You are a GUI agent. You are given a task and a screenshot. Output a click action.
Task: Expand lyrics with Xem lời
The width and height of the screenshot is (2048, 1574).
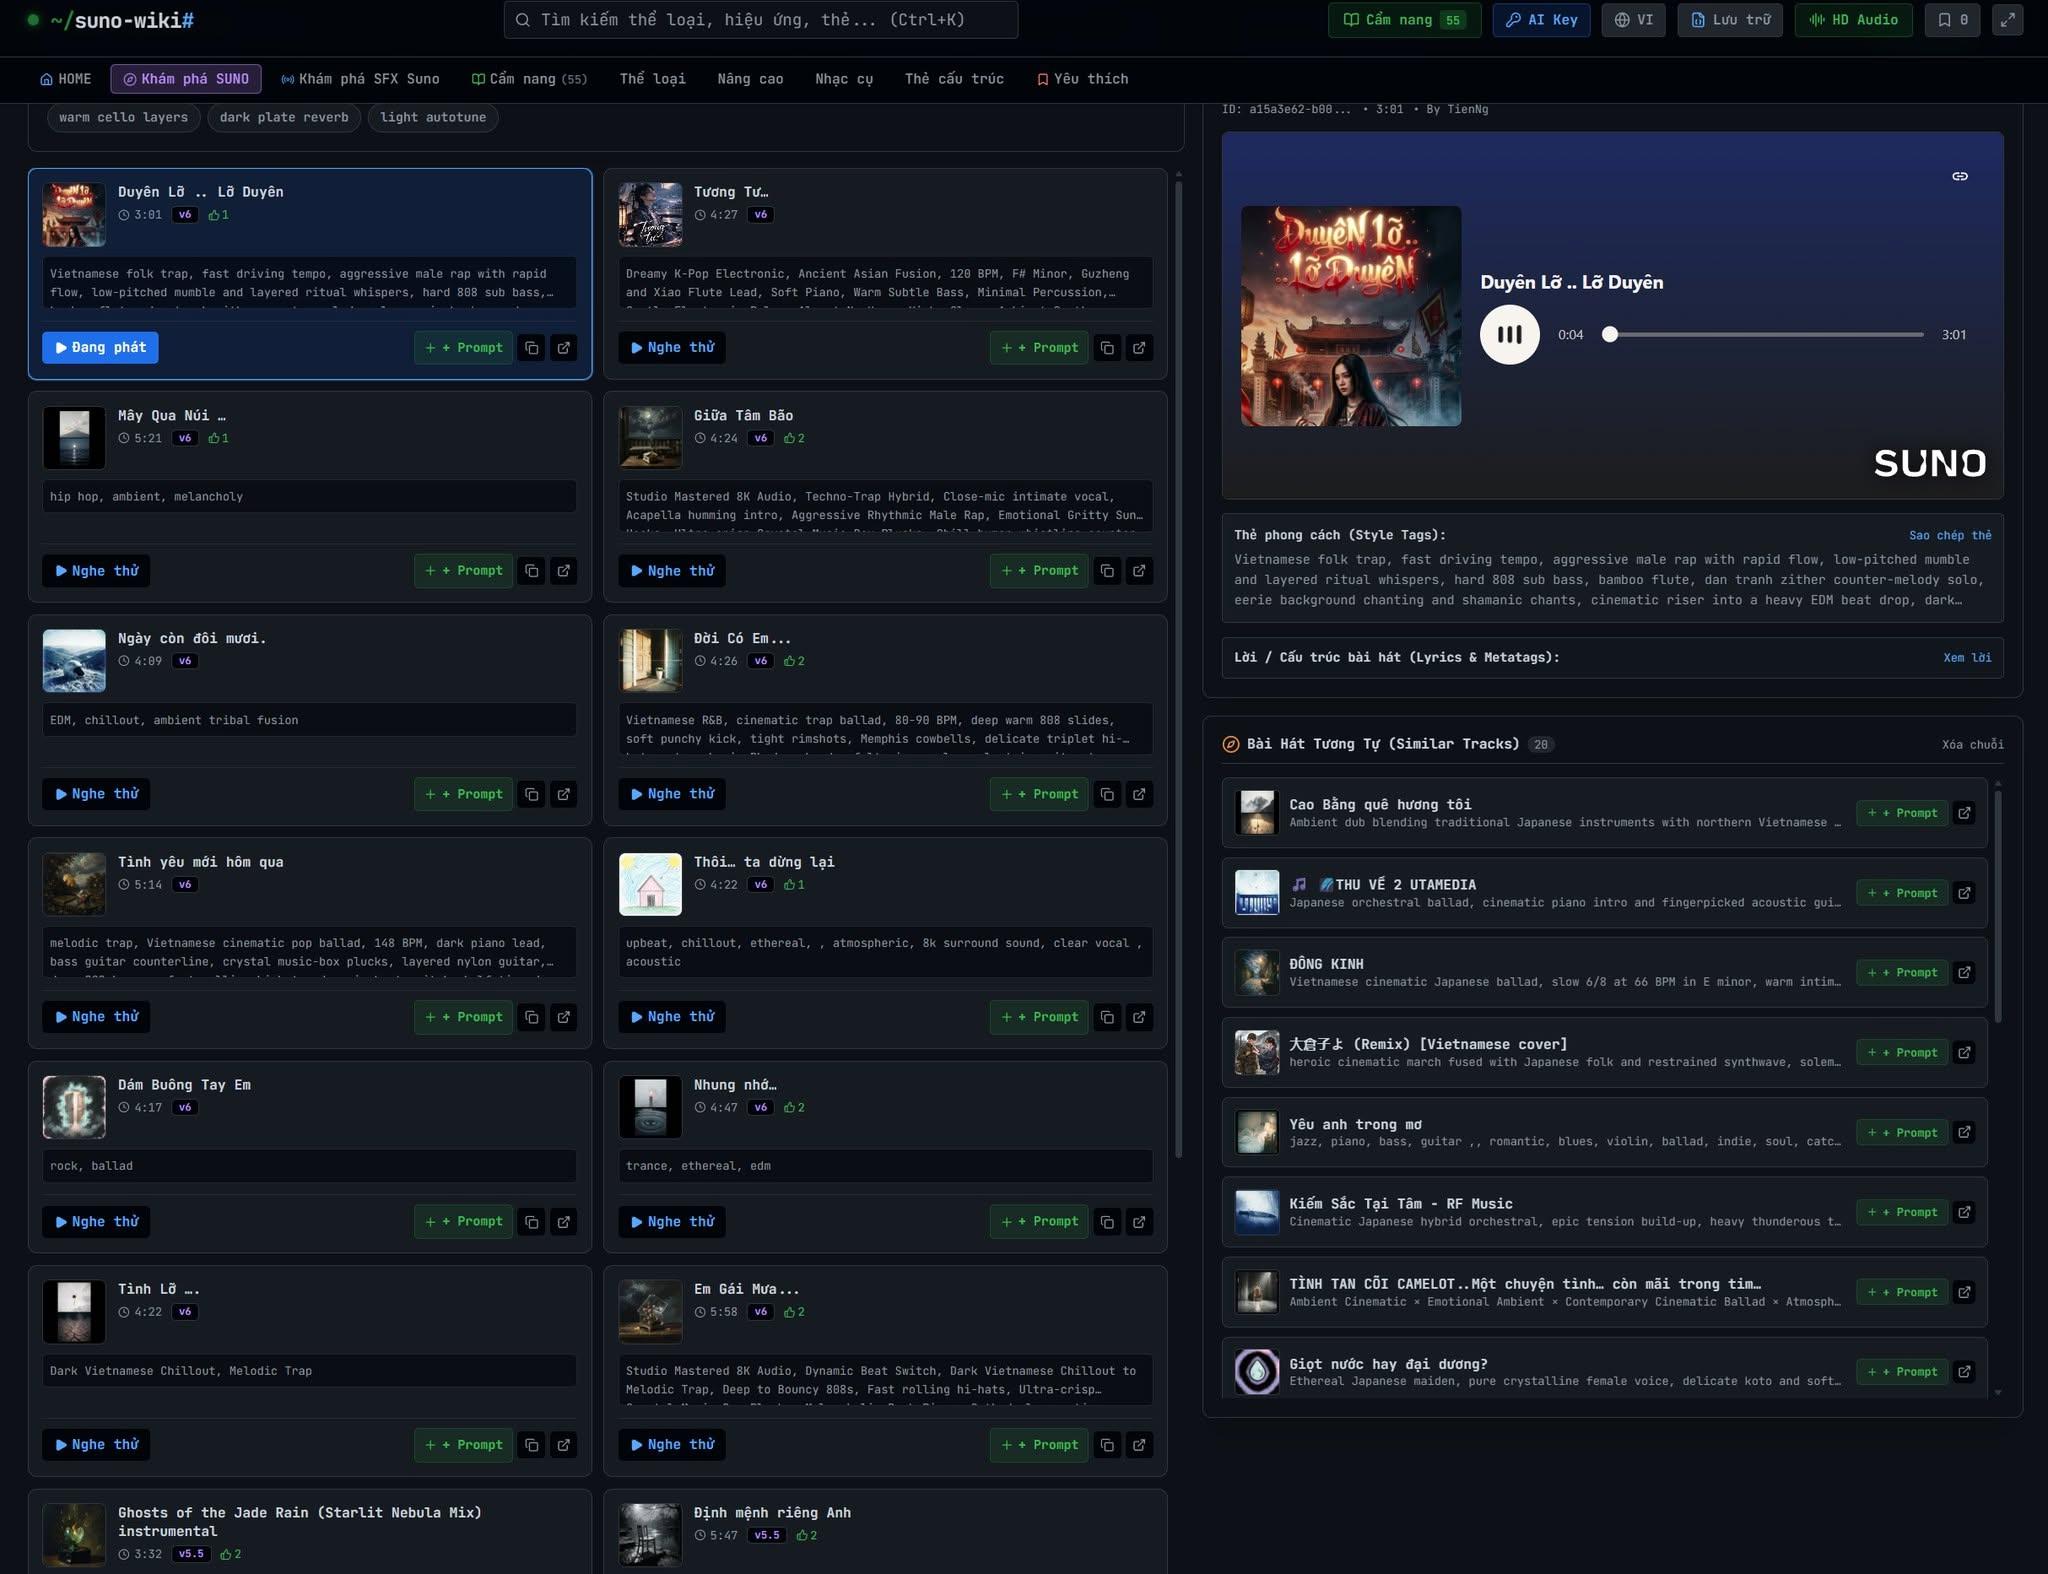(1967, 658)
